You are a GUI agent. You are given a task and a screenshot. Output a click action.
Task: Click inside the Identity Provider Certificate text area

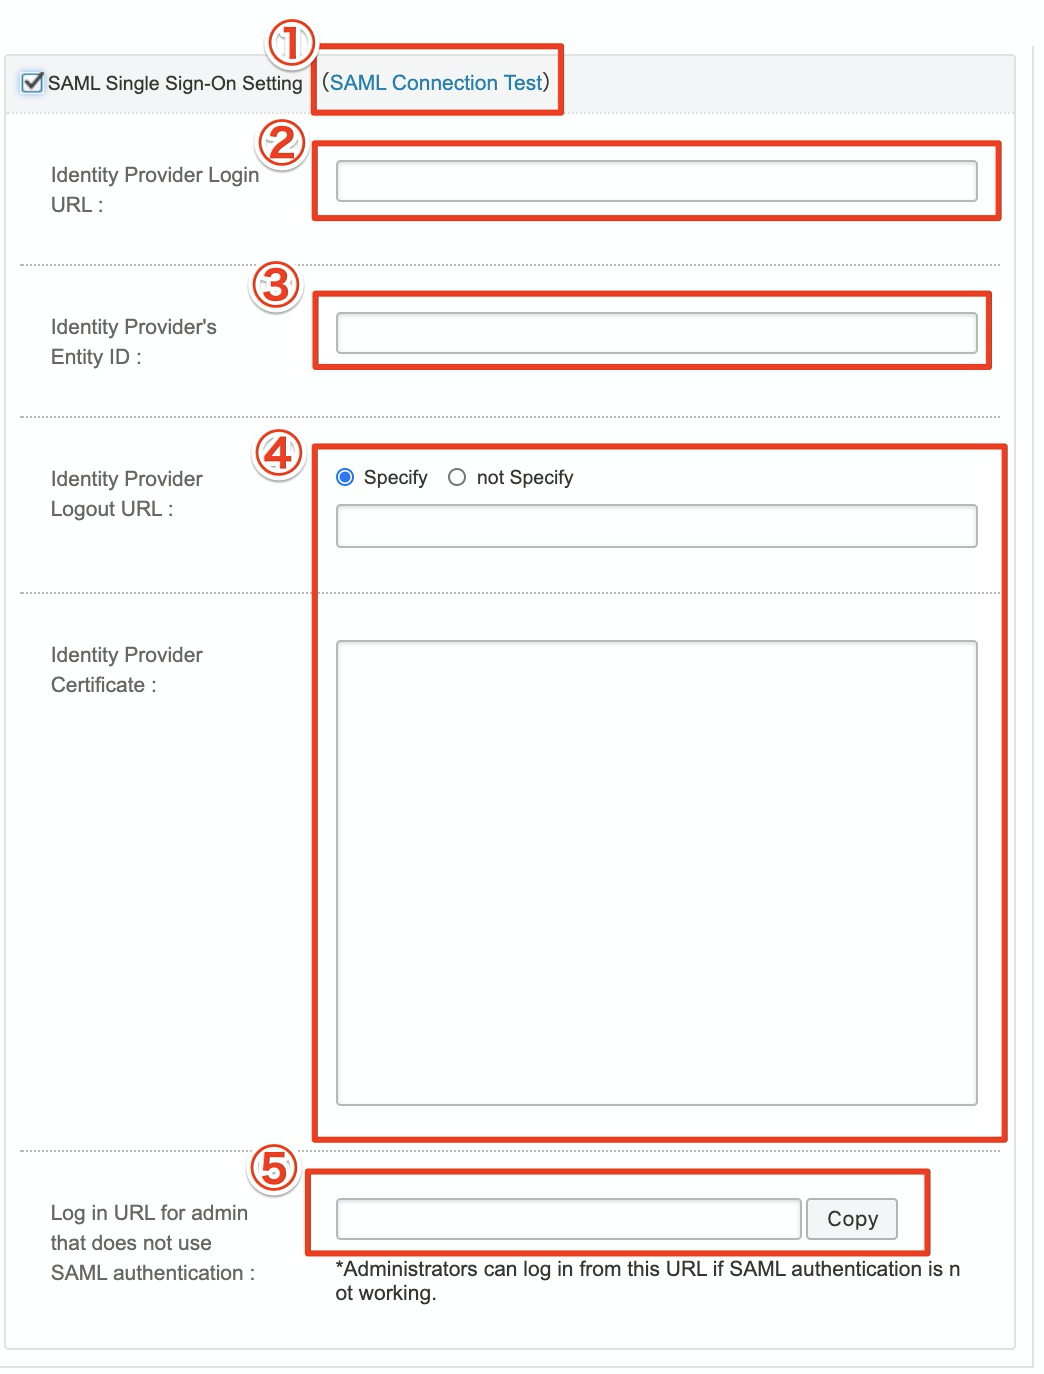tap(655, 870)
